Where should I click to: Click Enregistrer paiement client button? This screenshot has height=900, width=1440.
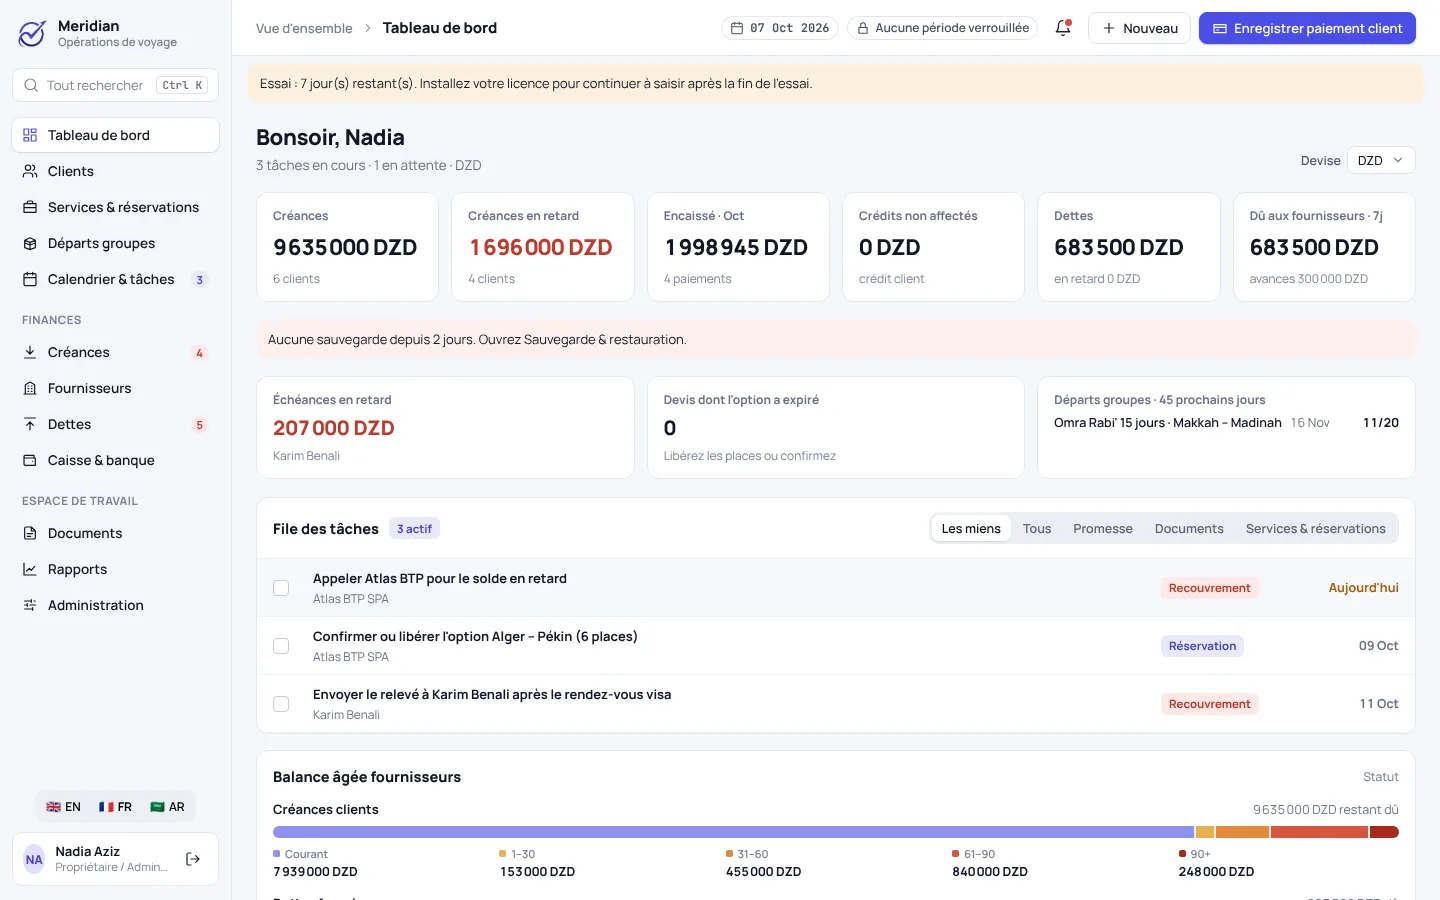coord(1307,28)
